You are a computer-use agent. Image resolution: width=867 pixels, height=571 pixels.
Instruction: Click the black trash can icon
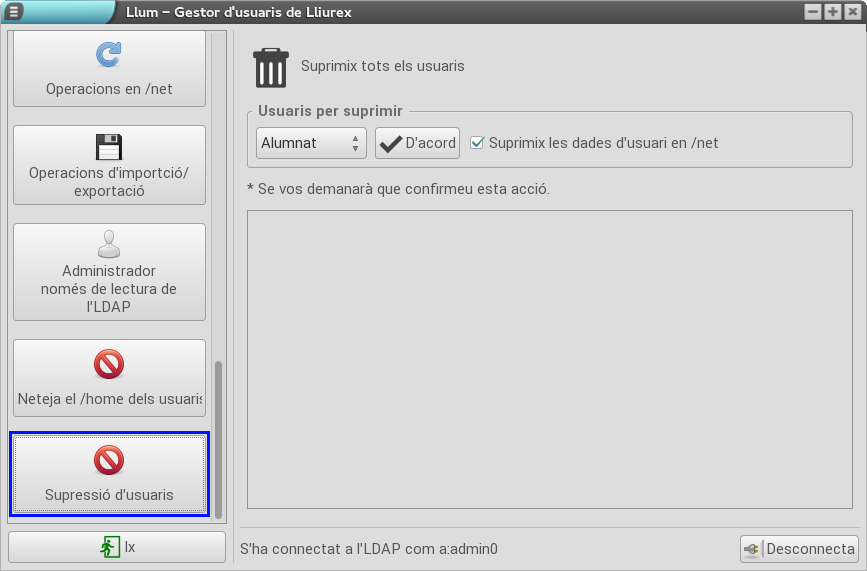[271, 67]
